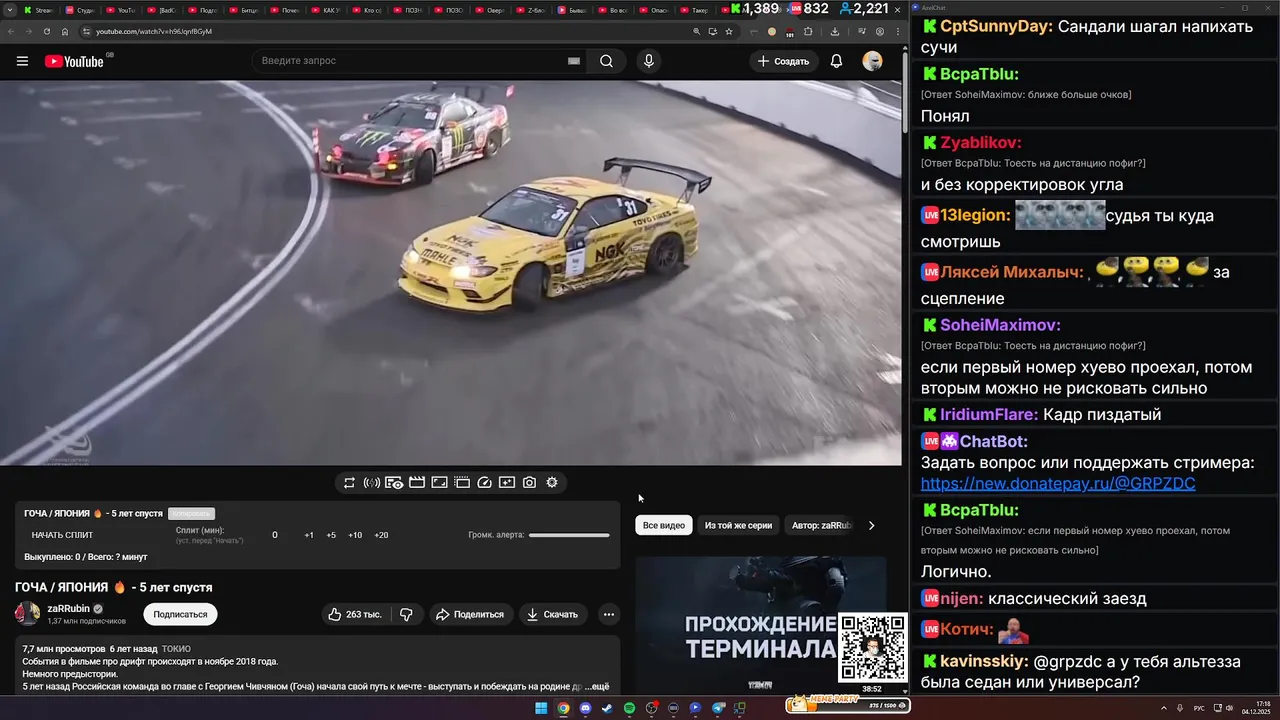This screenshot has width=1280, height=720.
Task: Open Spotify from the taskbar
Action: pyautogui.click(x=629, y=708)
